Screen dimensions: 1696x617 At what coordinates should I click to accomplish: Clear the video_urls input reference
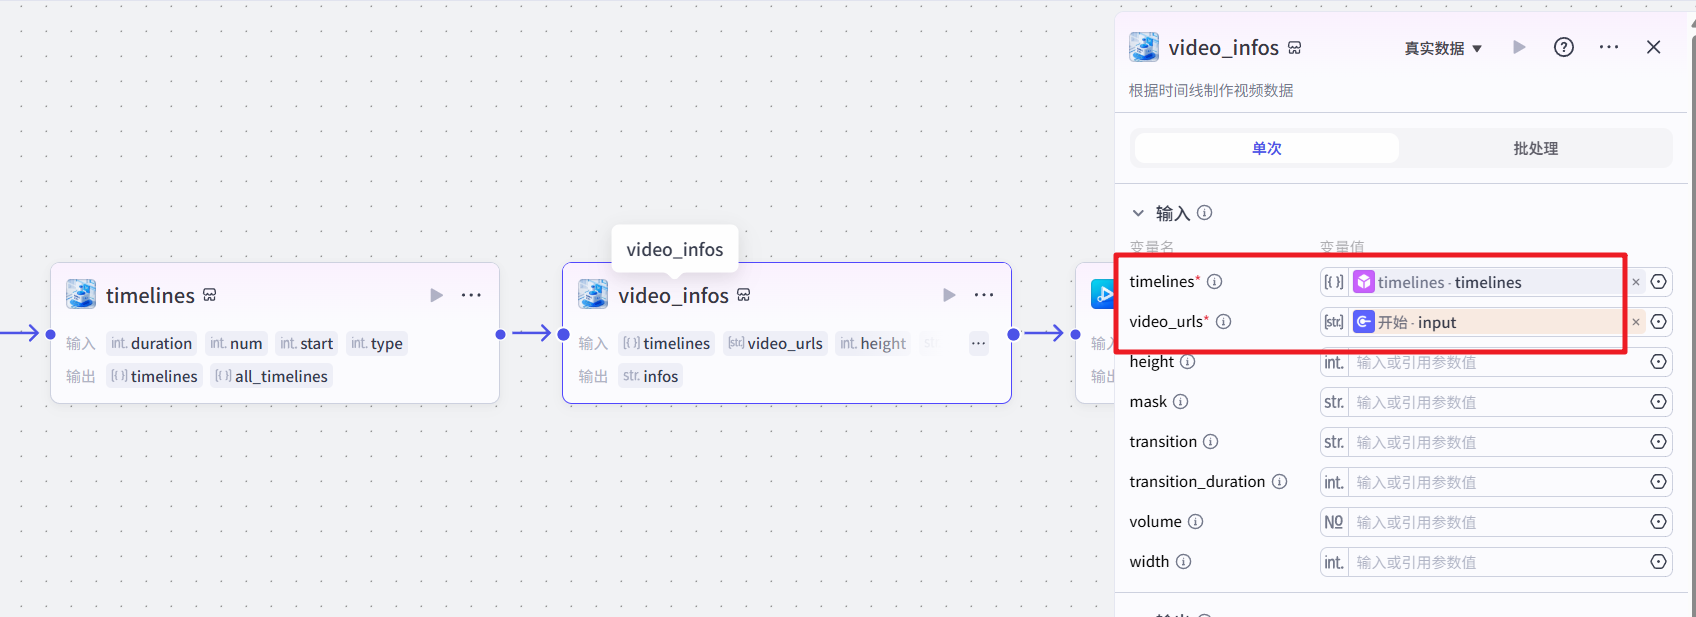point(1636,322)
